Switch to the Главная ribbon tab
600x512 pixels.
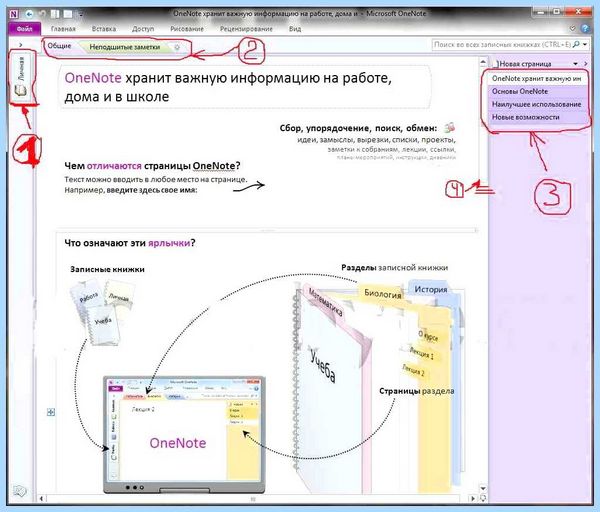[x=63, y=29]
